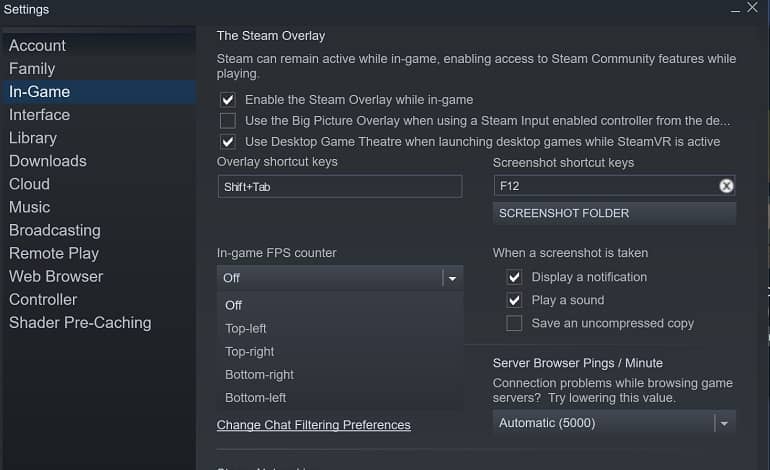Click the Overlay shortcut keys field
Viewport: 770px width, 470px height.
tap(339, 186)
